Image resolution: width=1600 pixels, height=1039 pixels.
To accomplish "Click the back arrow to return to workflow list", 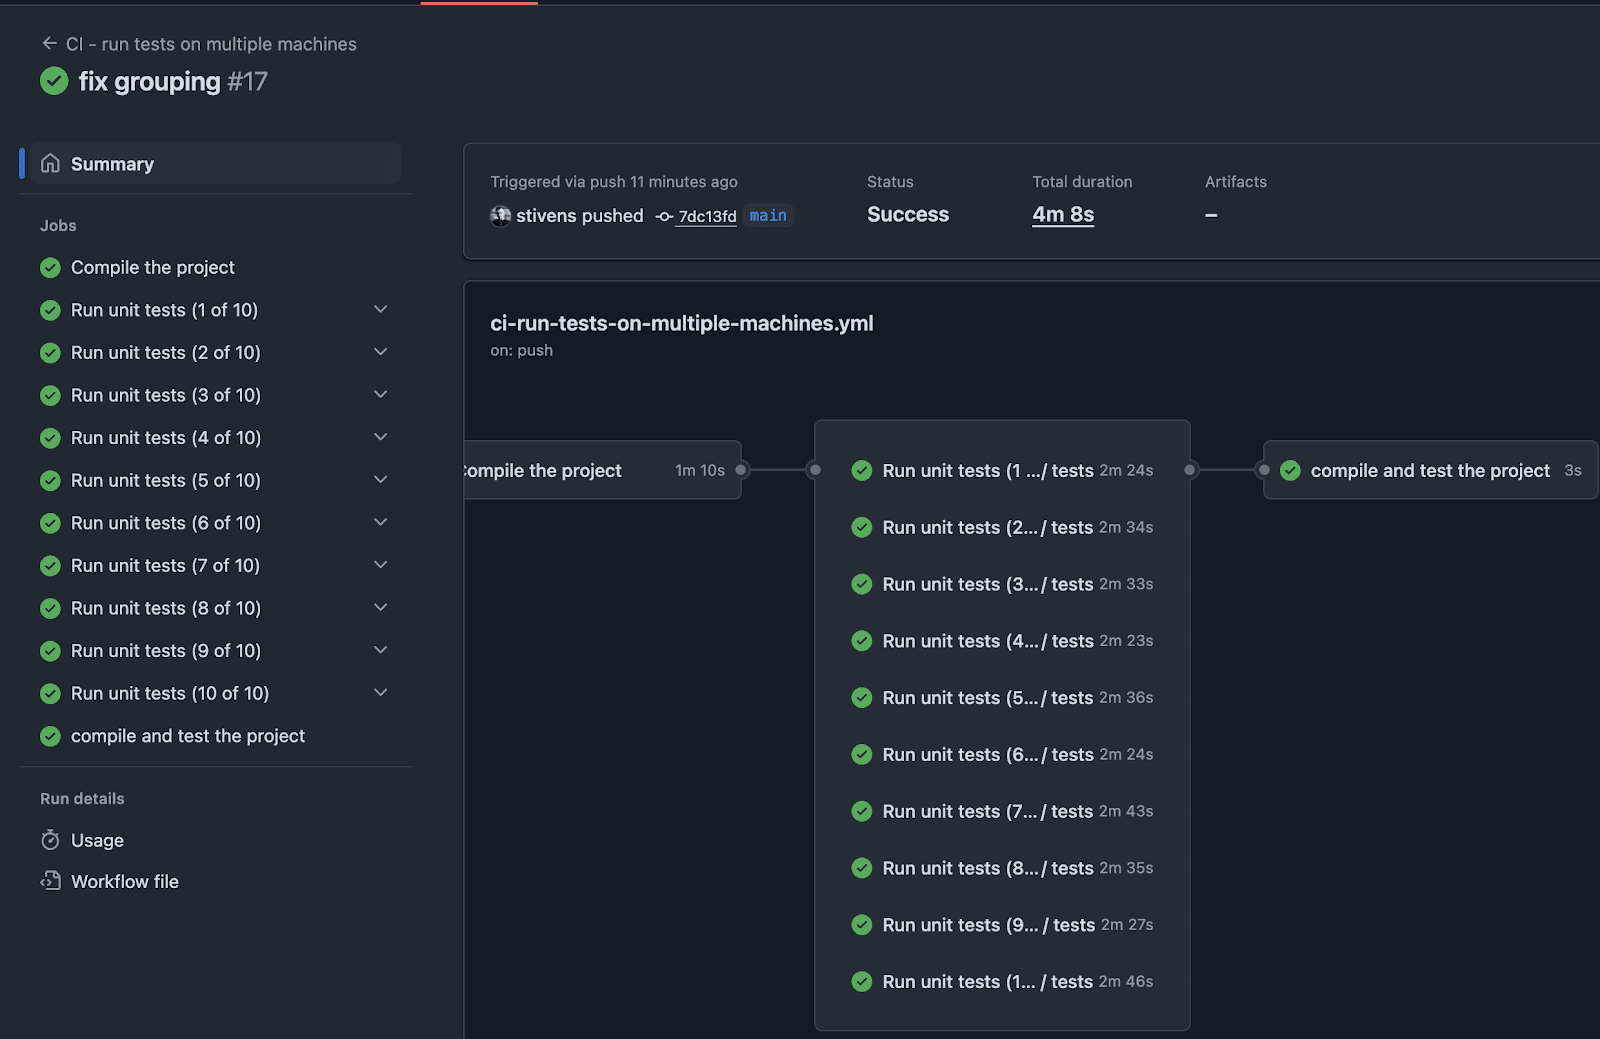I will click(x=49, y=43).
